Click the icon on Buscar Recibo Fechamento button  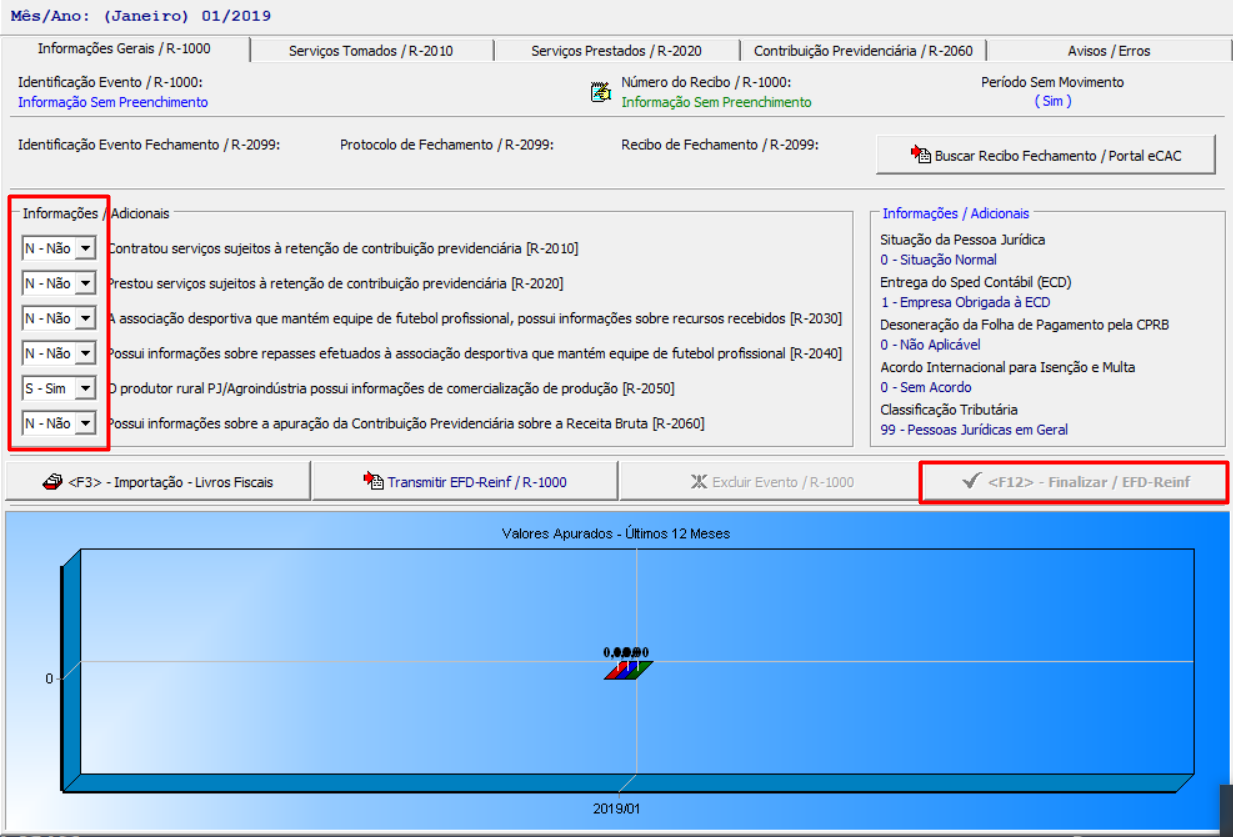[x=920, y=155]
